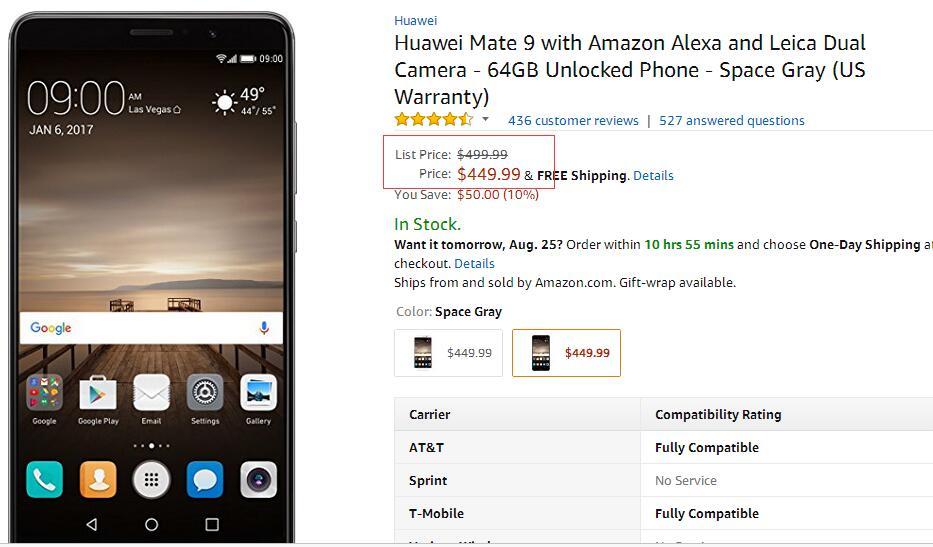Tap the Google Play icon on phone screen

98,393
